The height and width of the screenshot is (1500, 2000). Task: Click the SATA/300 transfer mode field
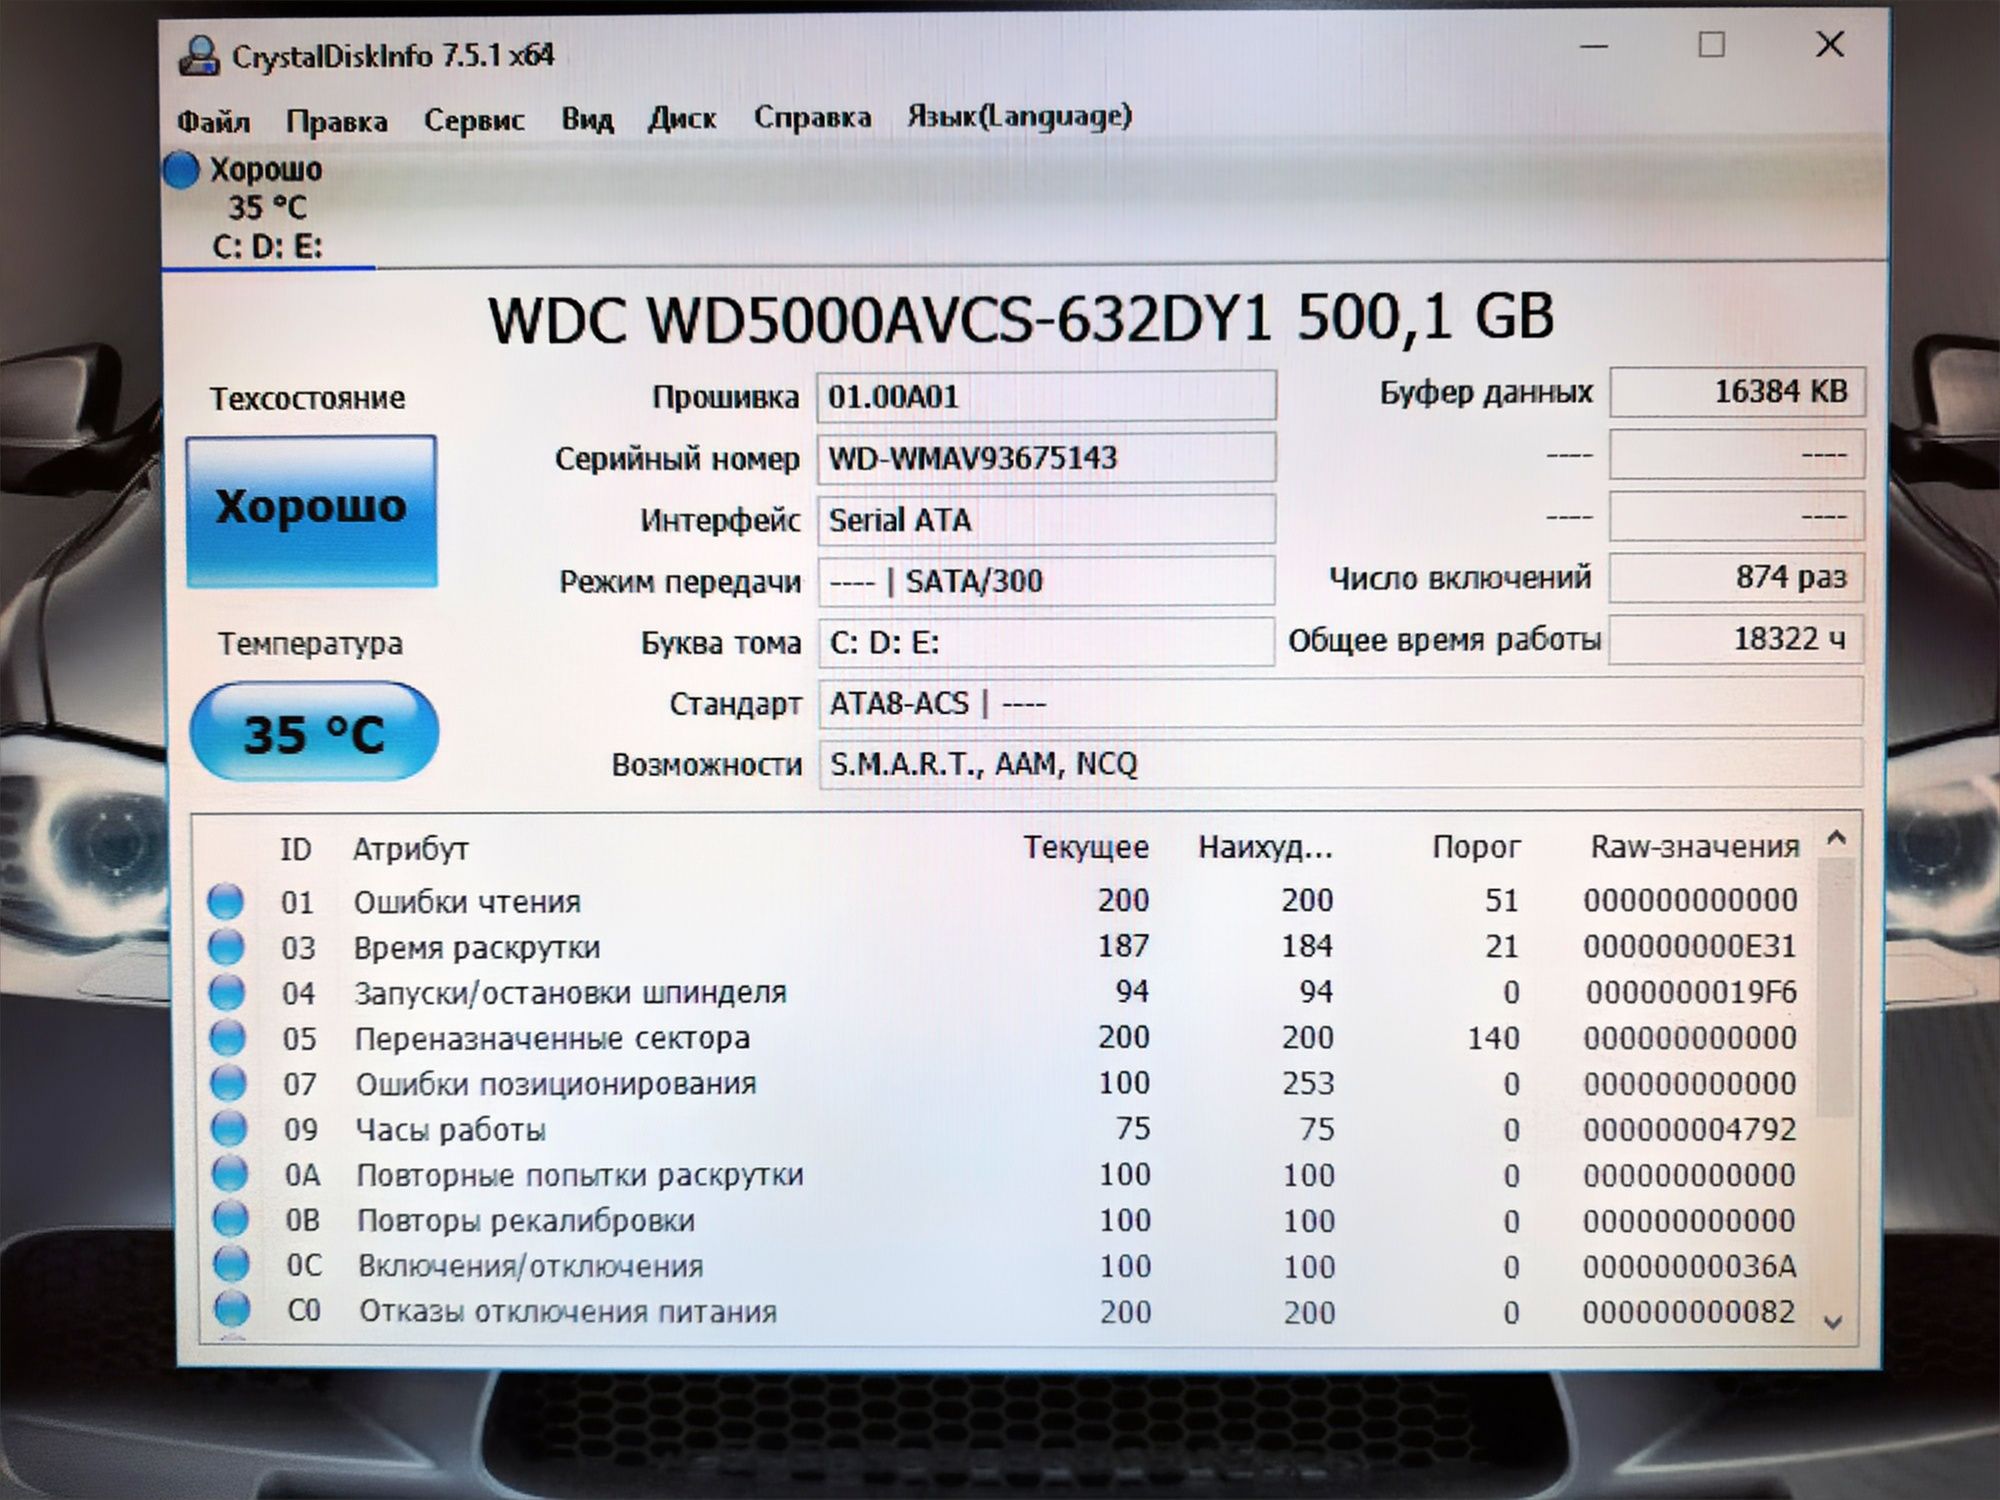(x=1046, y=581)
